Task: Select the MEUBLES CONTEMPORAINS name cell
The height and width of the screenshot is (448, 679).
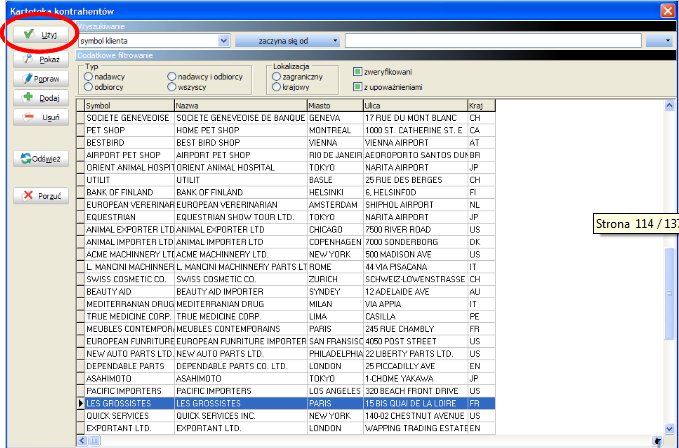Action: pyautogui.click(x=241, y=329)
